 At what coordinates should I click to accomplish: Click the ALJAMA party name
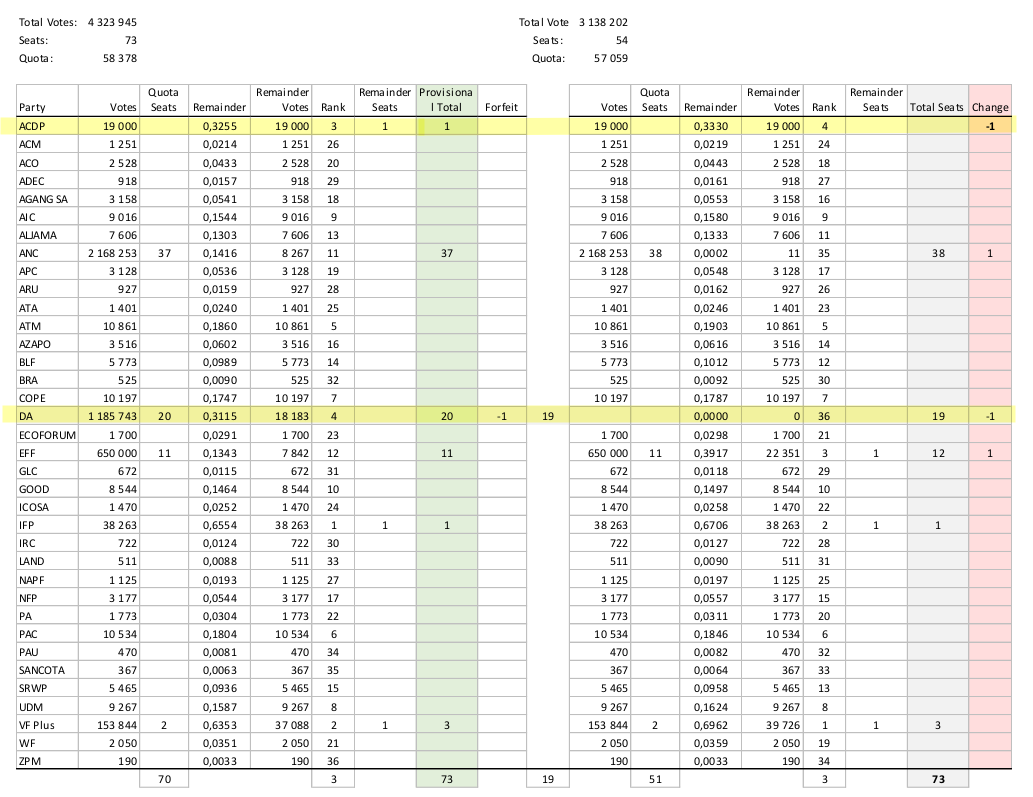[38, 235]
